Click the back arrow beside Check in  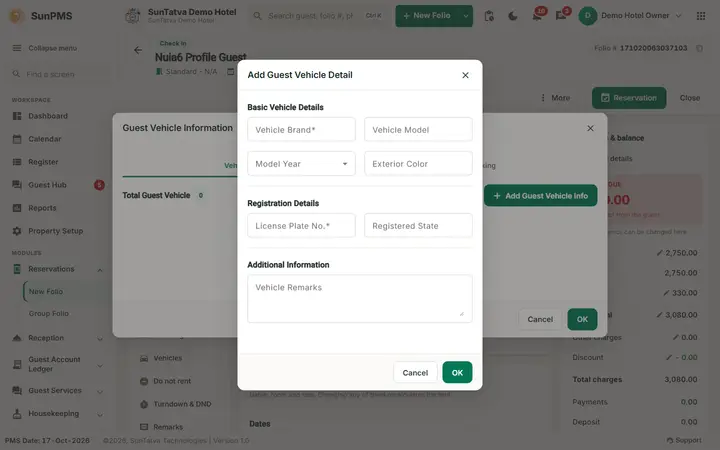(x=138, y=50)
